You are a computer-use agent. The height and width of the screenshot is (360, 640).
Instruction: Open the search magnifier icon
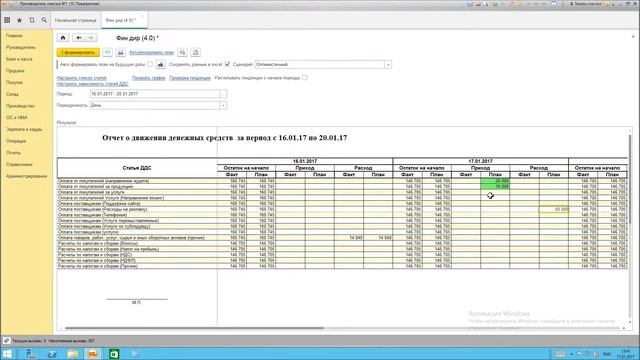point(44,20)
